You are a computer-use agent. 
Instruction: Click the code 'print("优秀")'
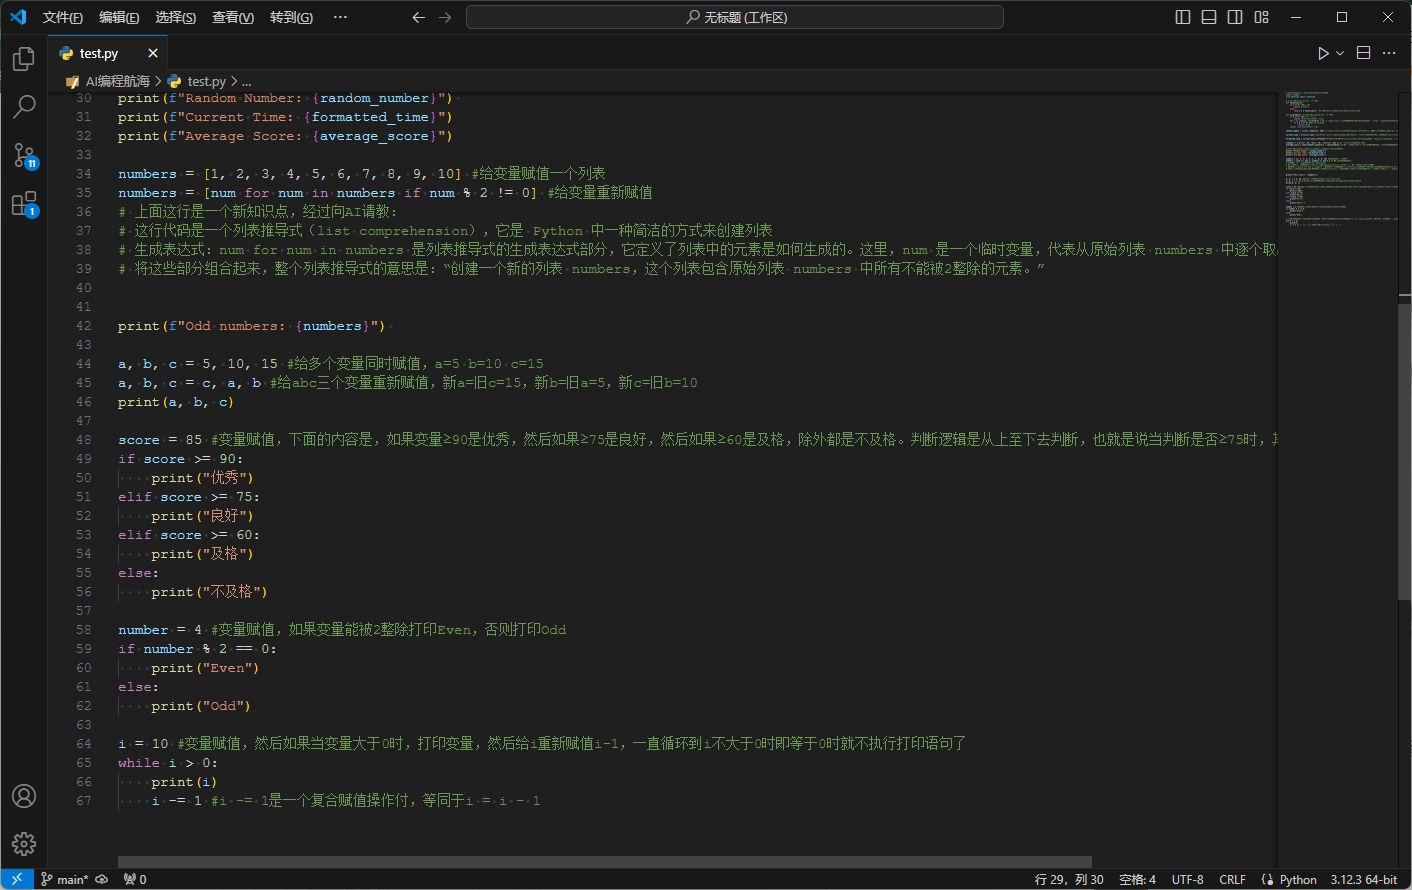click(203, 478)
